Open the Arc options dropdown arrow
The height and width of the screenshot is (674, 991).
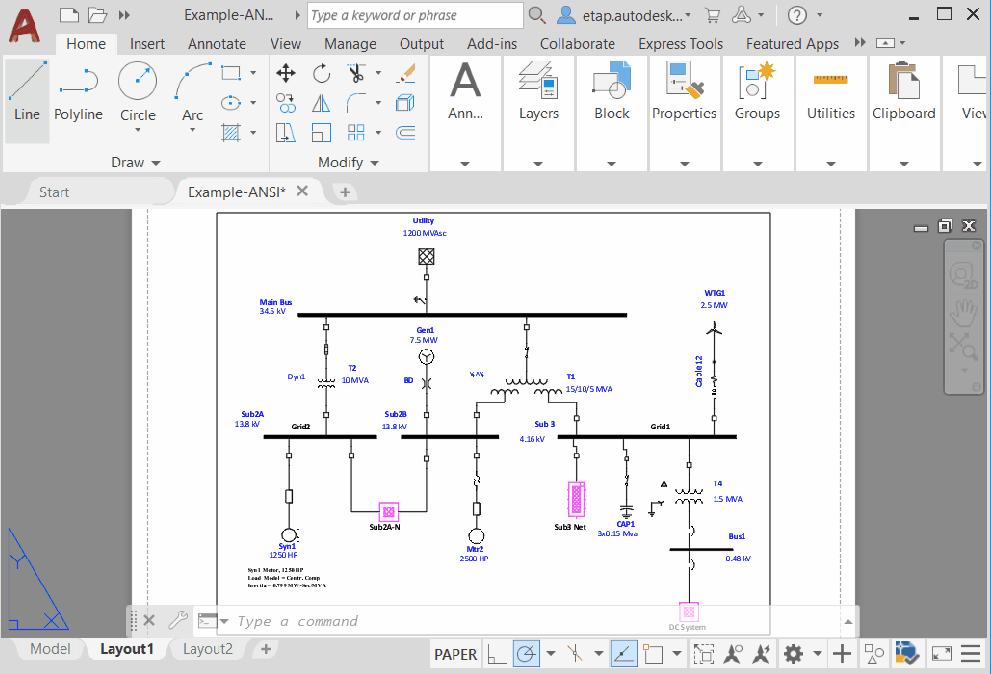pyautogui.click(x=192, y=132)
